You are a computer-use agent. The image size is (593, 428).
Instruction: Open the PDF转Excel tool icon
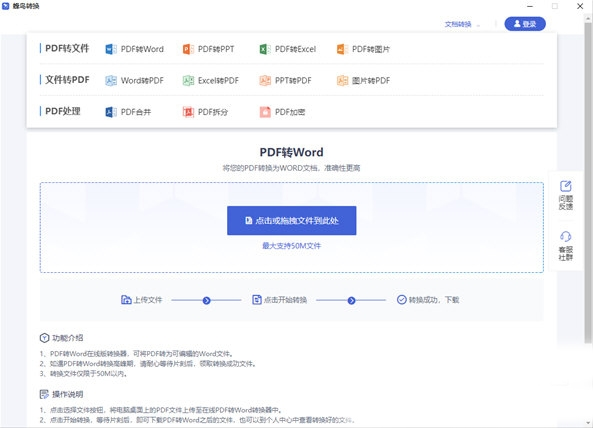point(265,49)
